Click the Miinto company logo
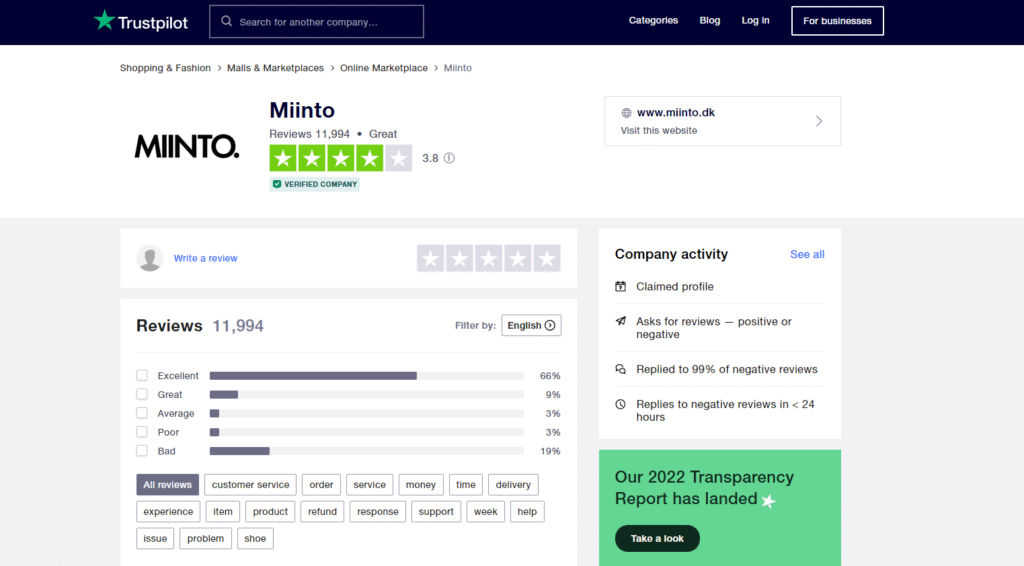The image size is (1024, 566). [x=187, y=146]
